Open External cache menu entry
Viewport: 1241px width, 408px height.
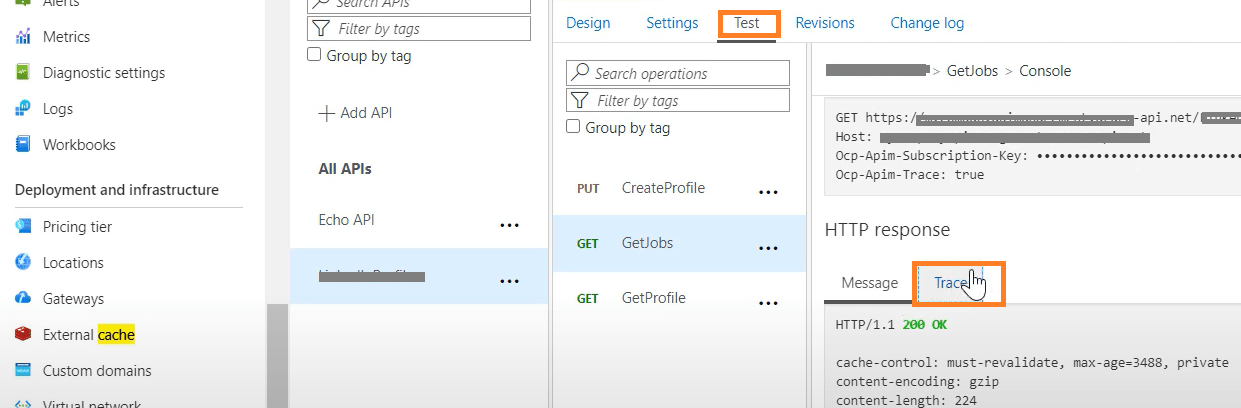click(89, 335)
